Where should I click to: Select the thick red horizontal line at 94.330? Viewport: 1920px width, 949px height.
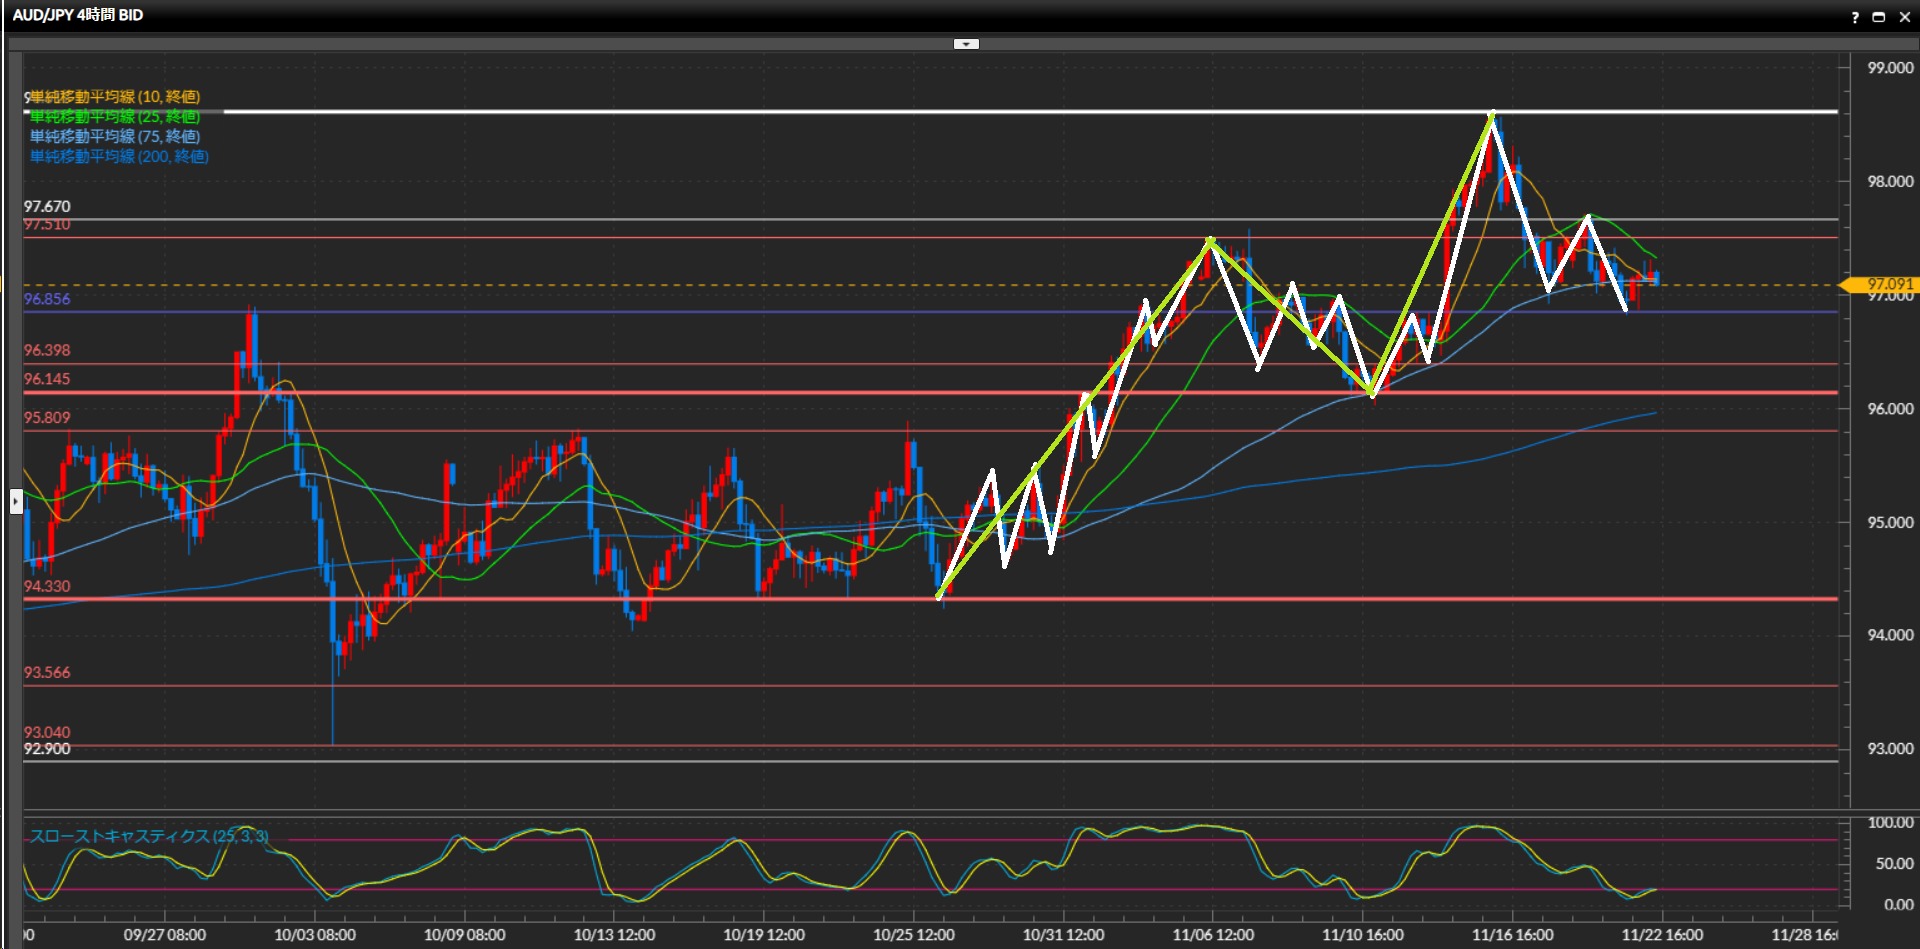point(700,599)
